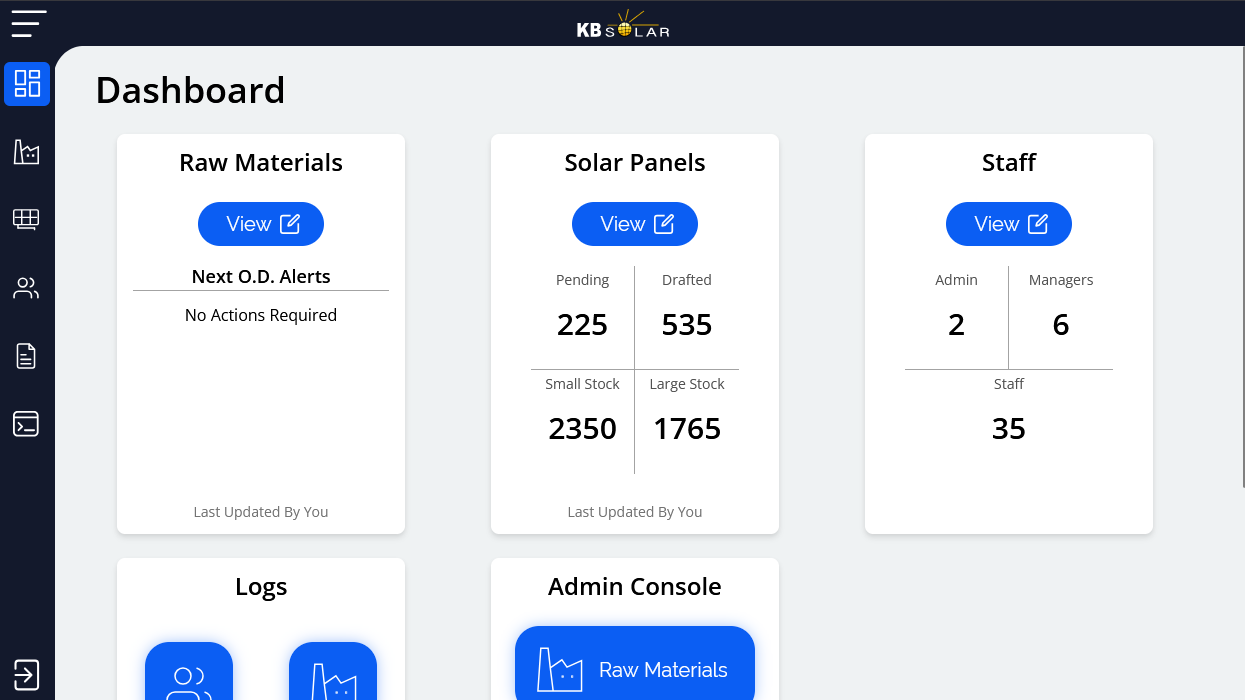Viewport: 1245px width, 700px height.
Task: View the Raw Materials card
Action: pos(261,224)
